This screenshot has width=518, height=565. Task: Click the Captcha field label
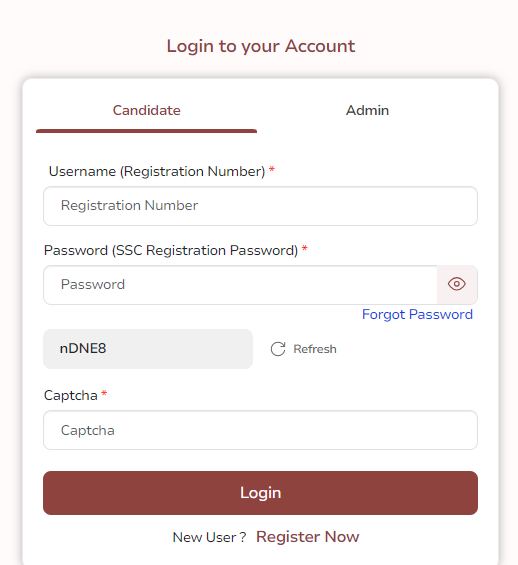click(x=71, y=396)
